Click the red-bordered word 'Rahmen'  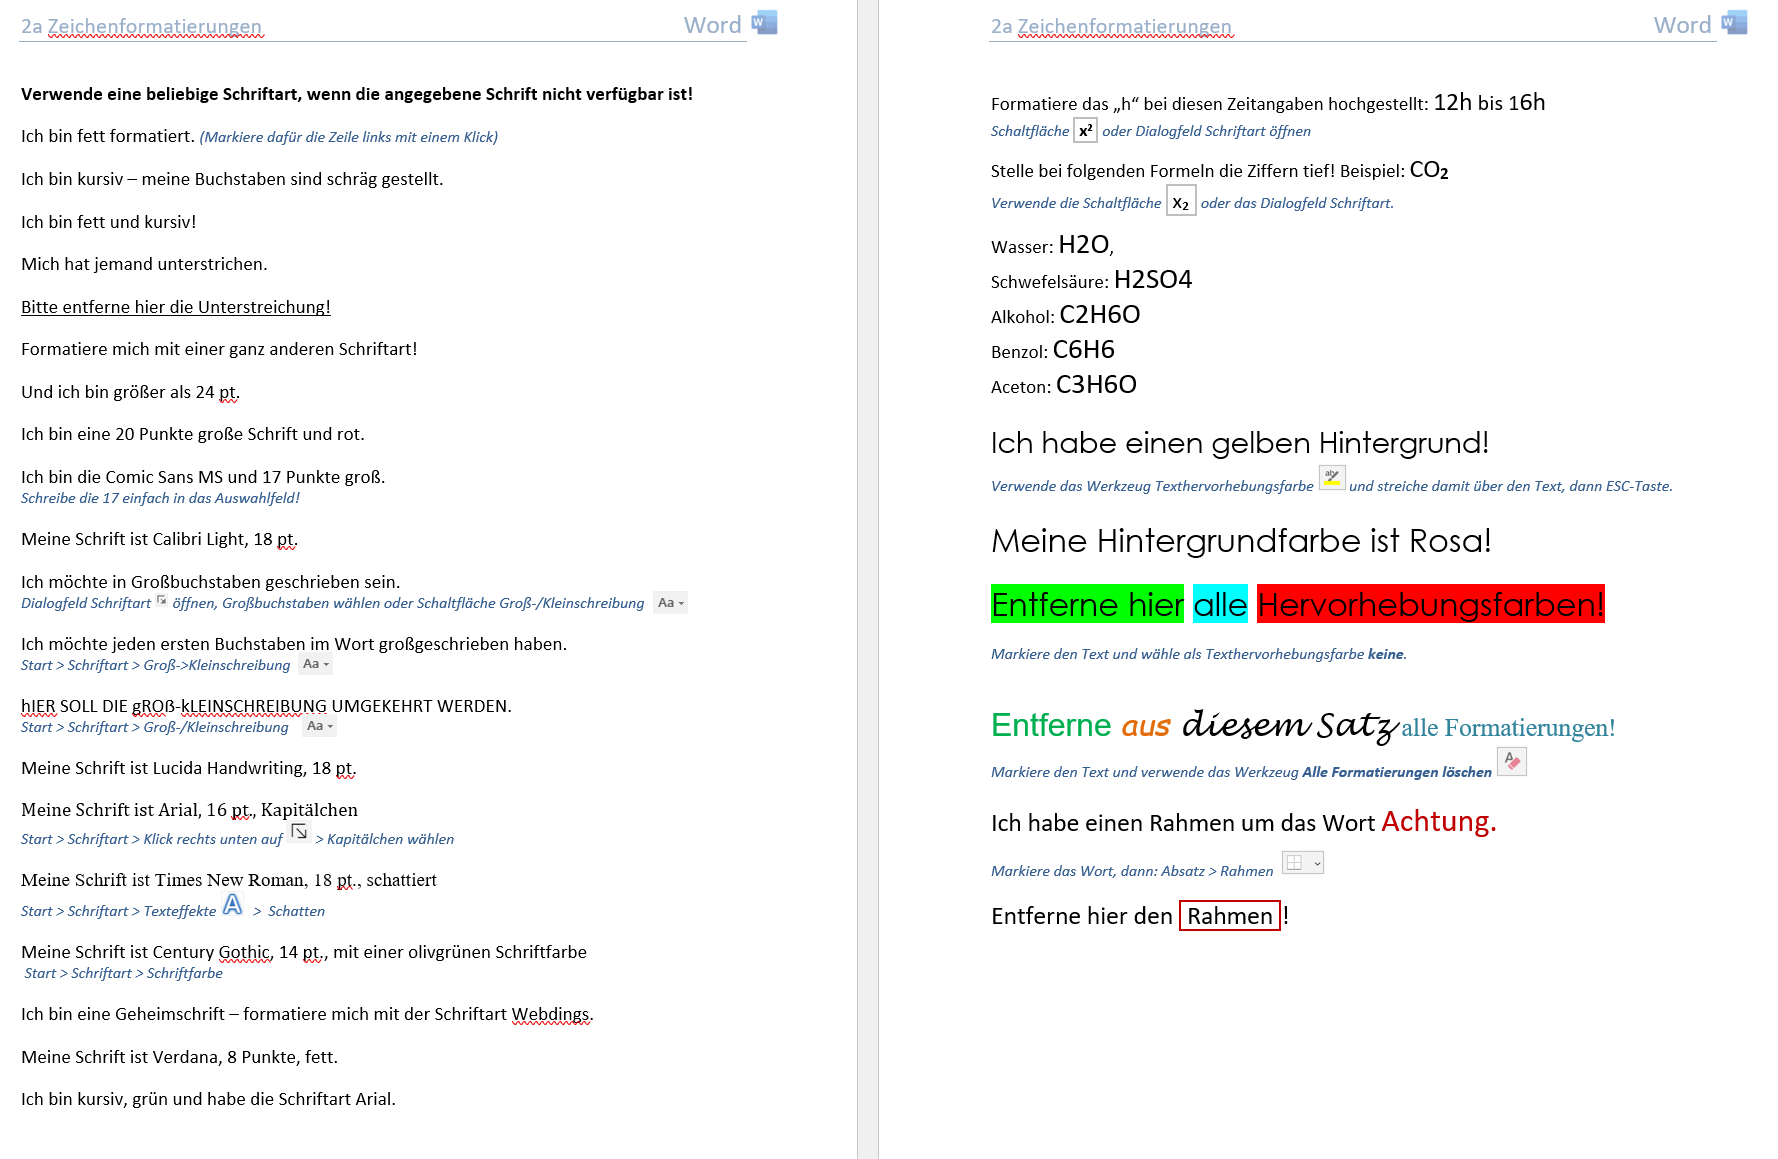tap(1229, 916)
